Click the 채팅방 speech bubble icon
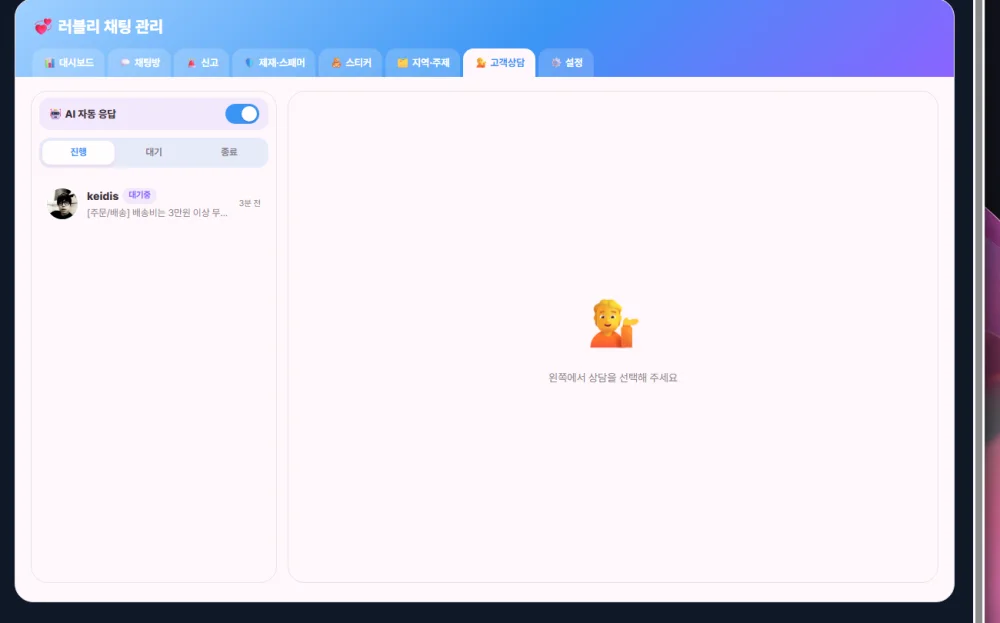 point(125,62)
